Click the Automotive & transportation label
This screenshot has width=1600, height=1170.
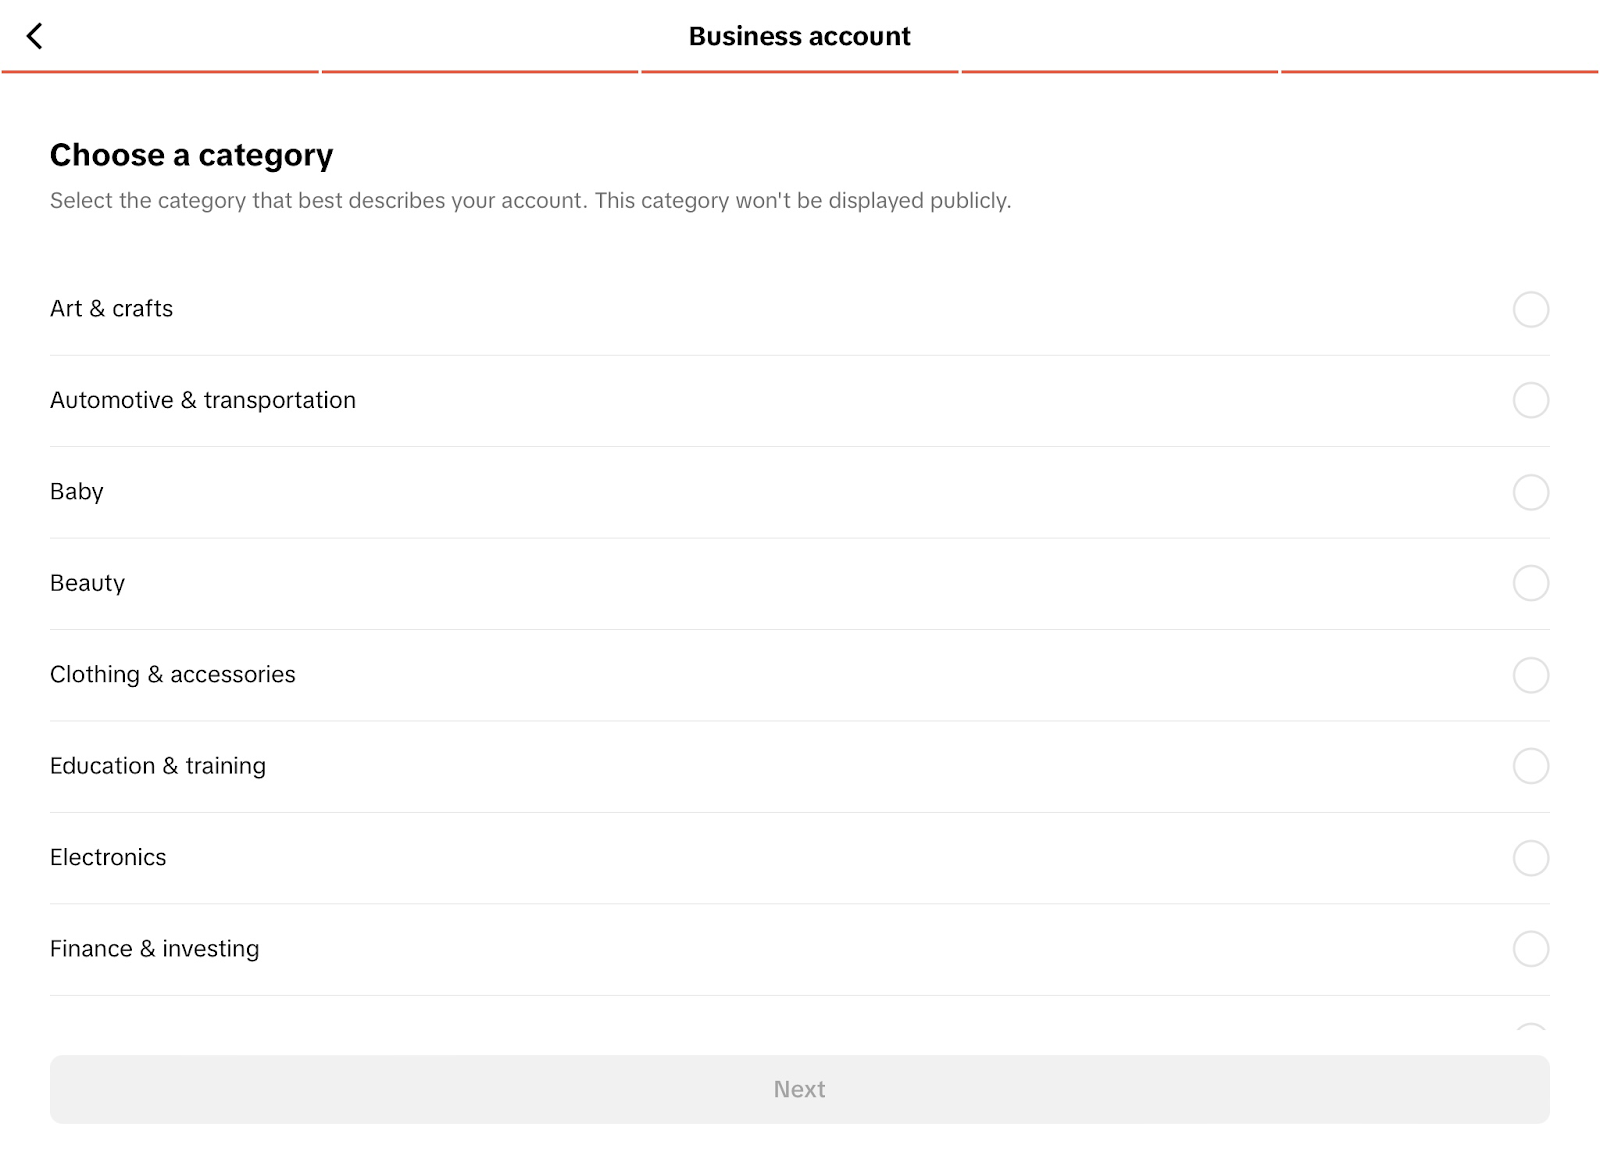[203, 400]
